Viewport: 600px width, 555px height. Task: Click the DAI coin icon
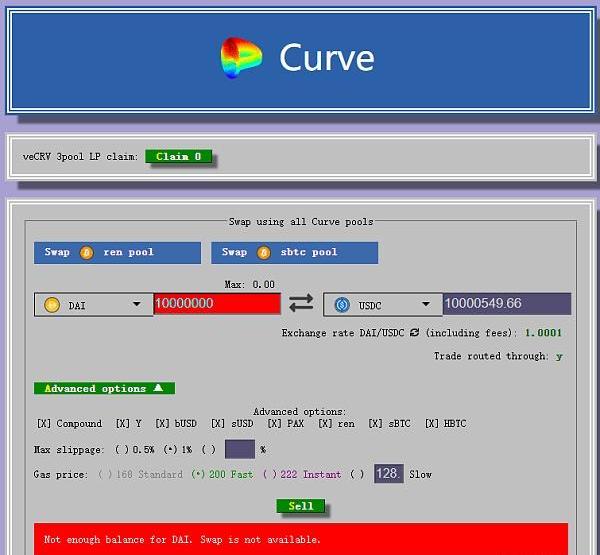click(52, 305)
